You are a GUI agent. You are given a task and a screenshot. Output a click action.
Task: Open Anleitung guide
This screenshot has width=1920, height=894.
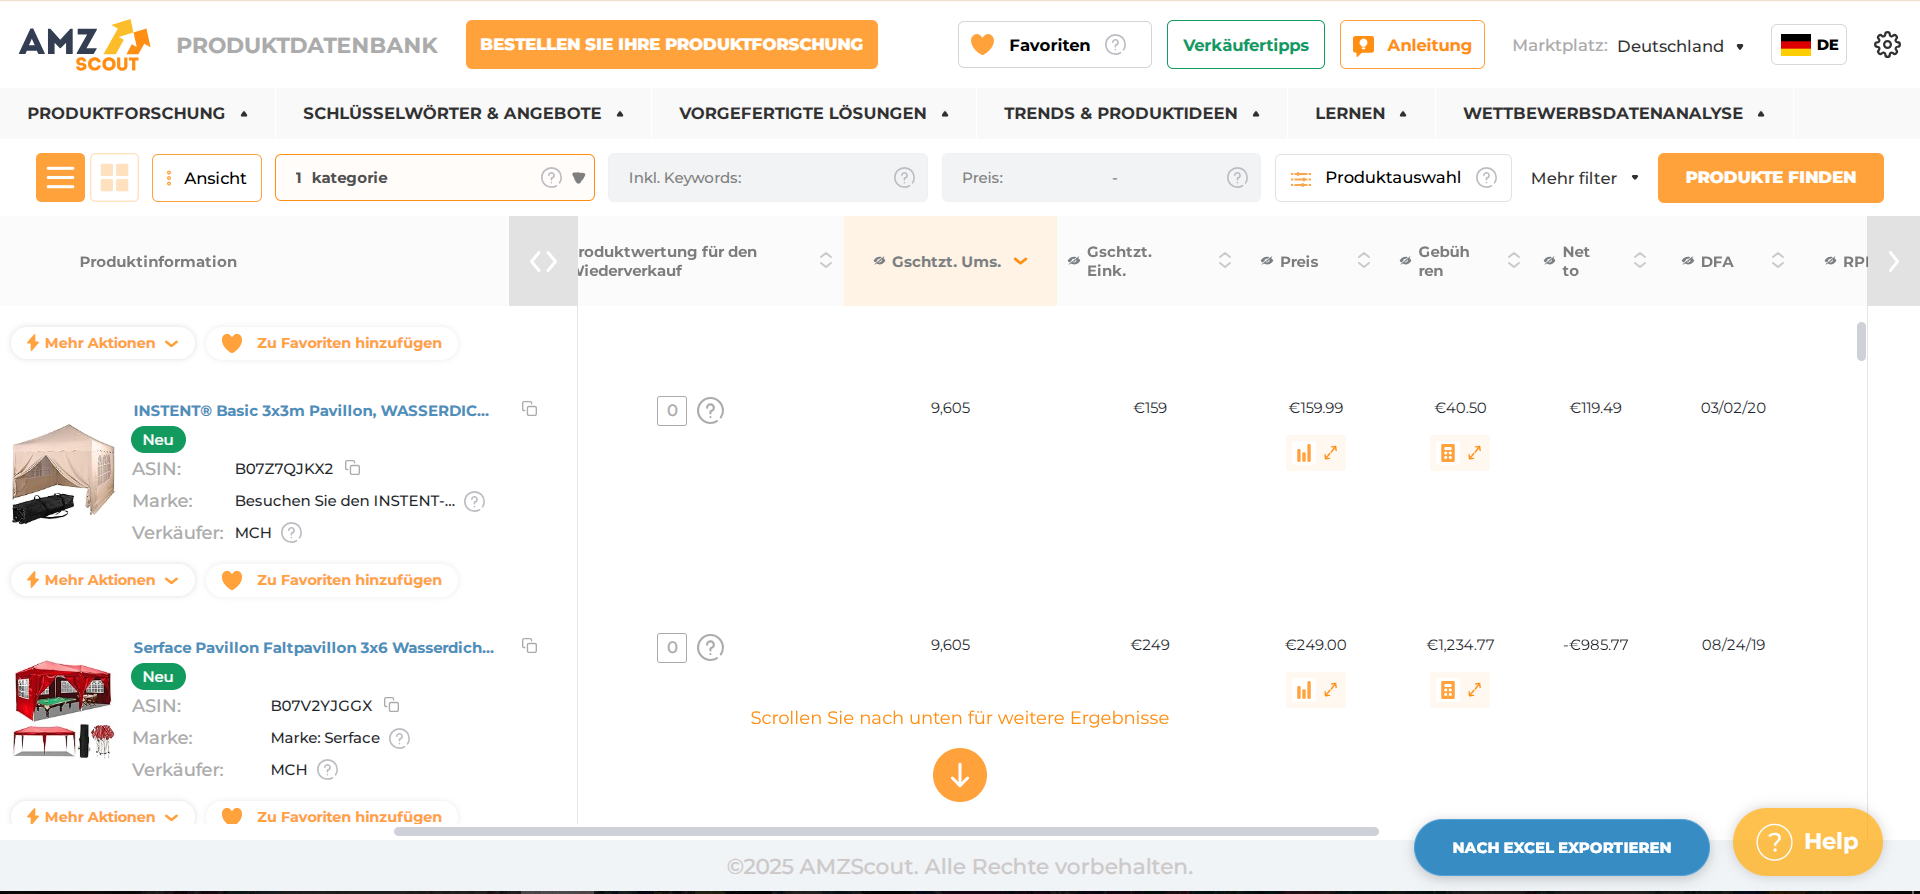tap(1412, 45)
